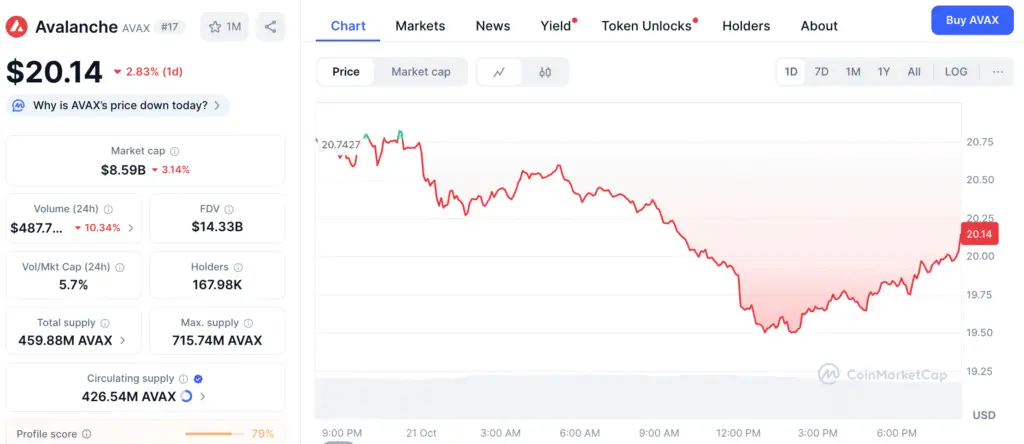1024x444 pixels.
Task: Open the chart's three-dot more options menu
Action: [x=997, y=72]
